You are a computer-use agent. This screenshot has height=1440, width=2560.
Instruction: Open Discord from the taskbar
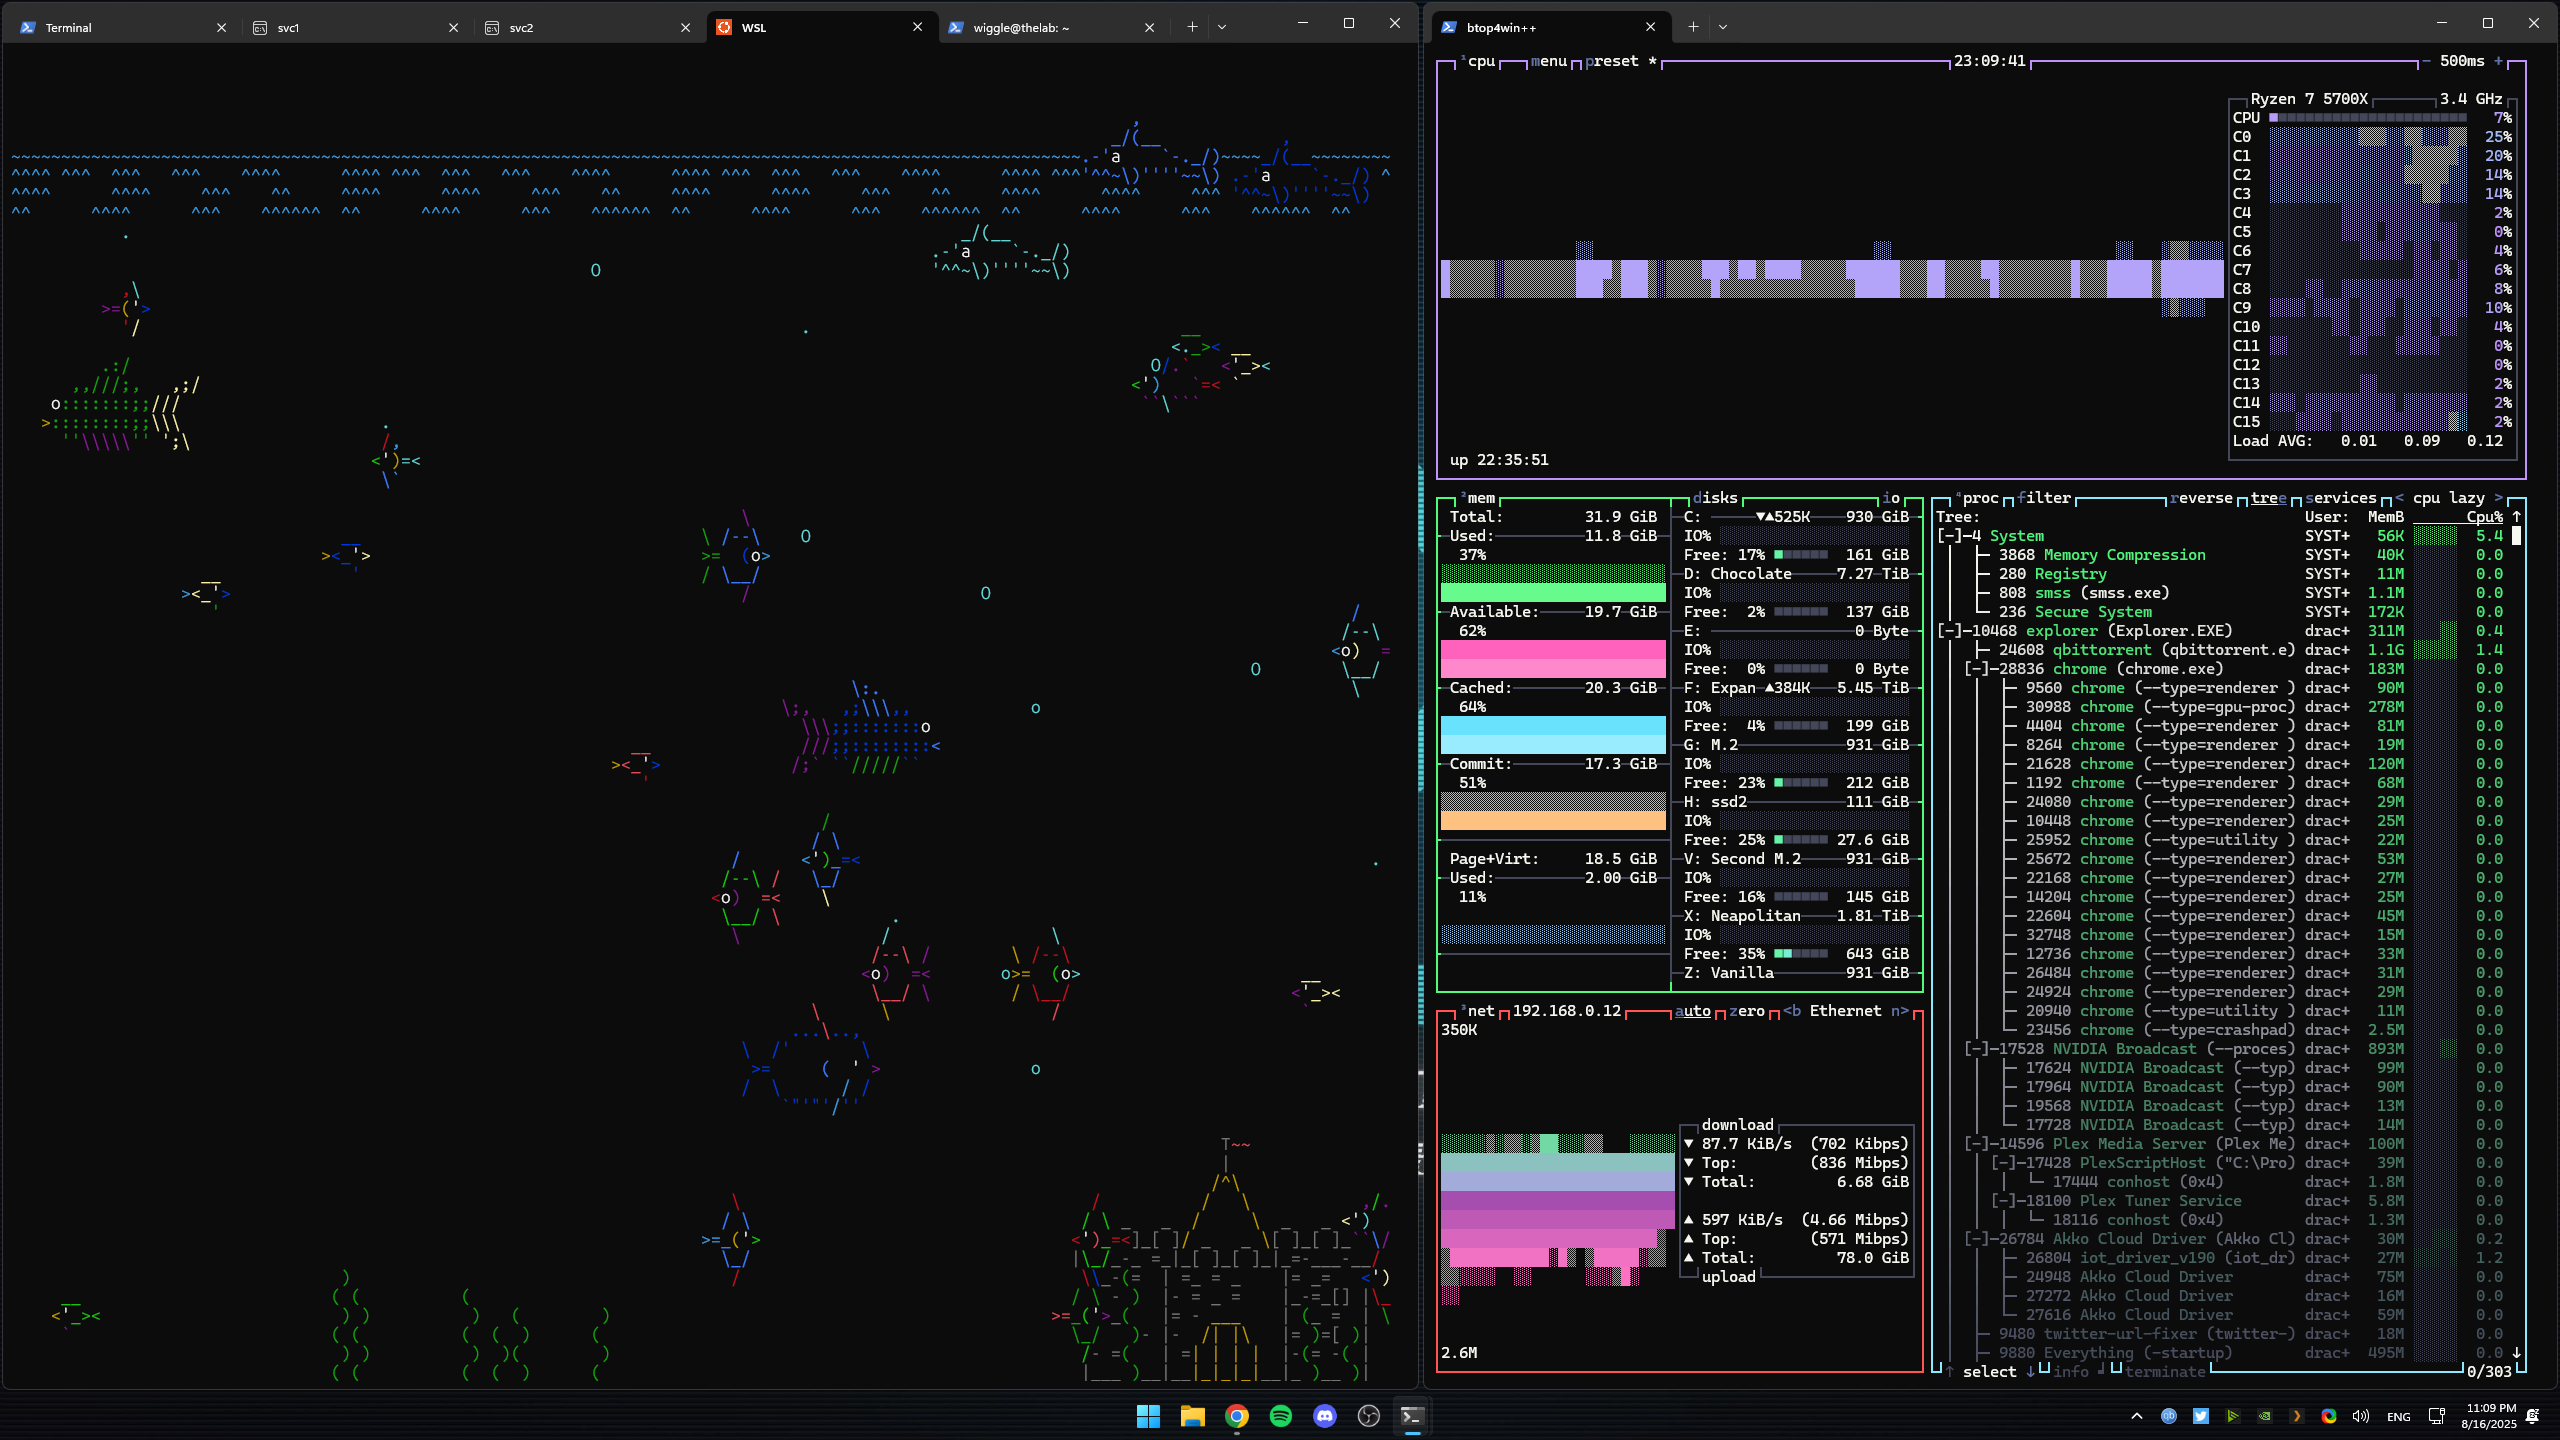click(1324, 1416)
